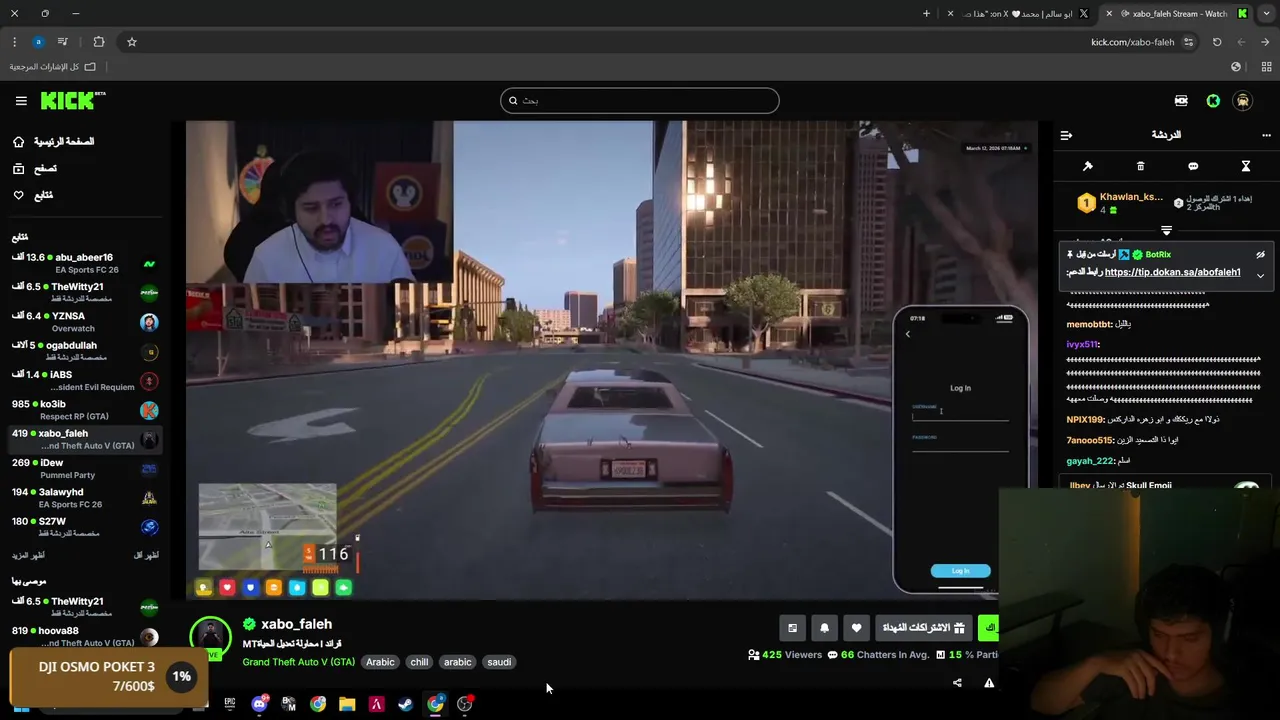The width and height of the screenshot is (1280, 720).
Task: Toggle follow heart button
Action: 856,628
